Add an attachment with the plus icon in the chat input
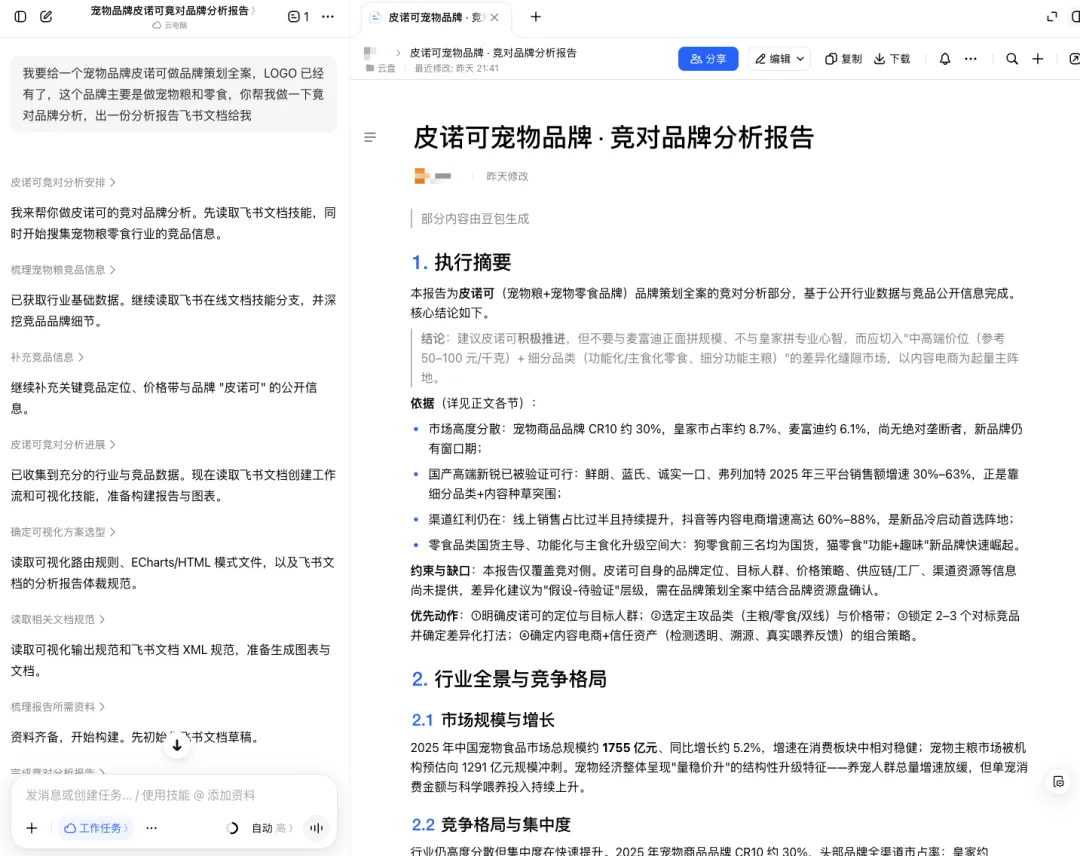Screen dimensions: 1080x856 [x=32, y=828]
